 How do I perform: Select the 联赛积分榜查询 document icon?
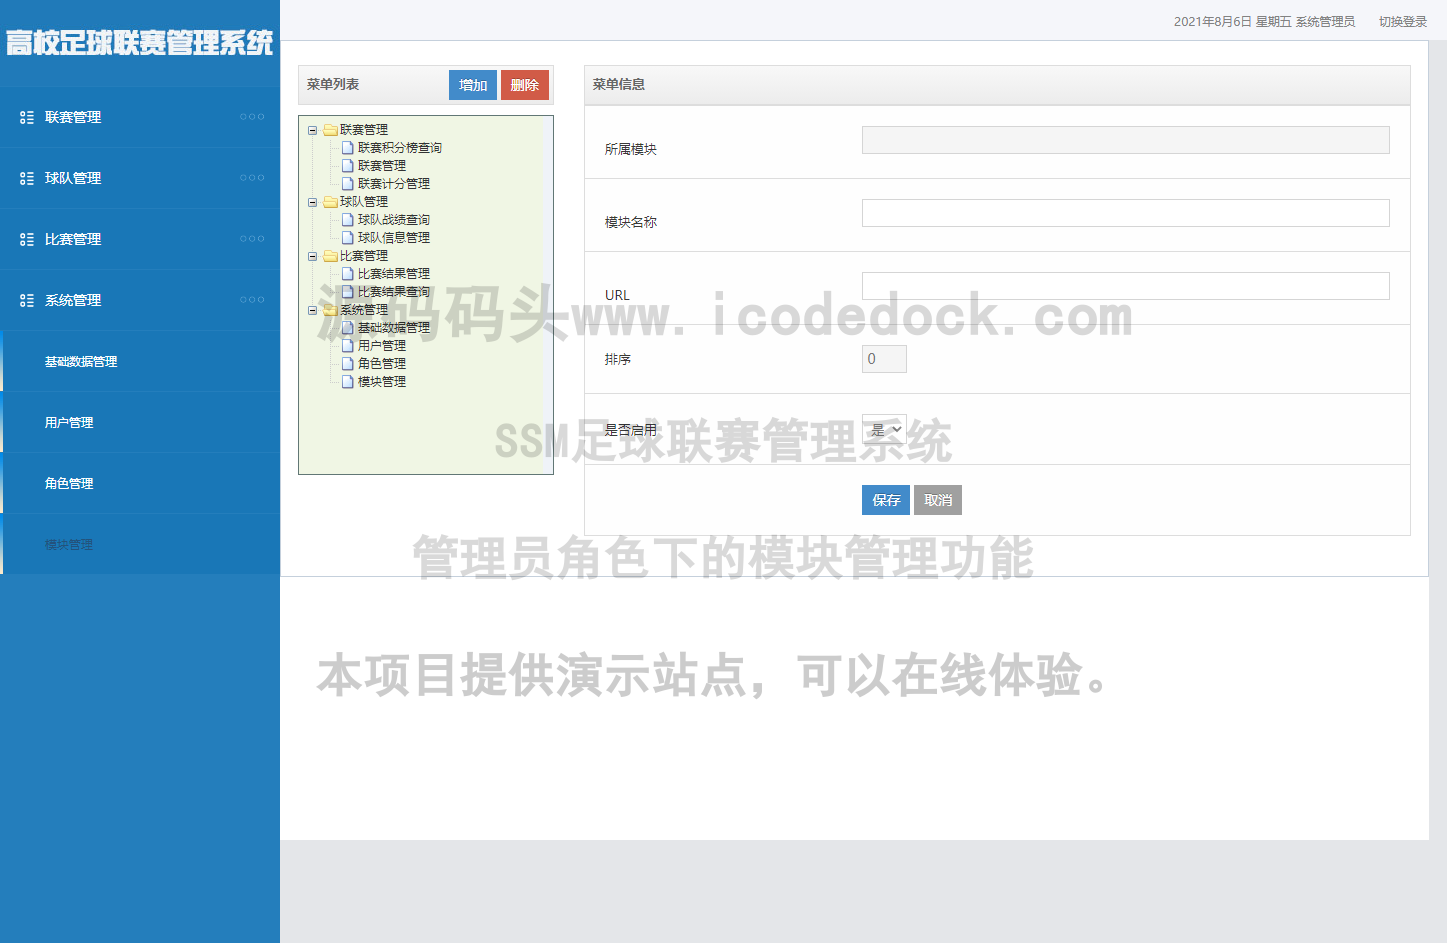click(x=347, y=147)
